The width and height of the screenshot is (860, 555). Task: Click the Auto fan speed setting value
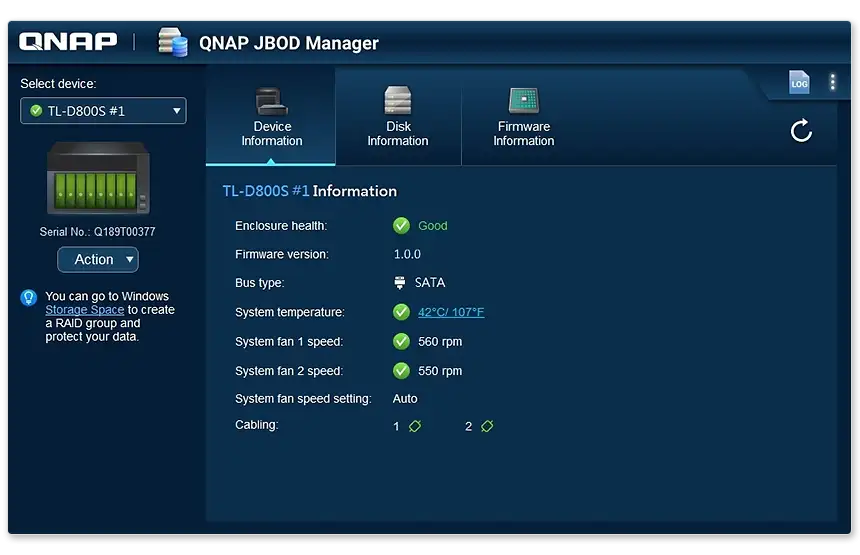(405, 399)
